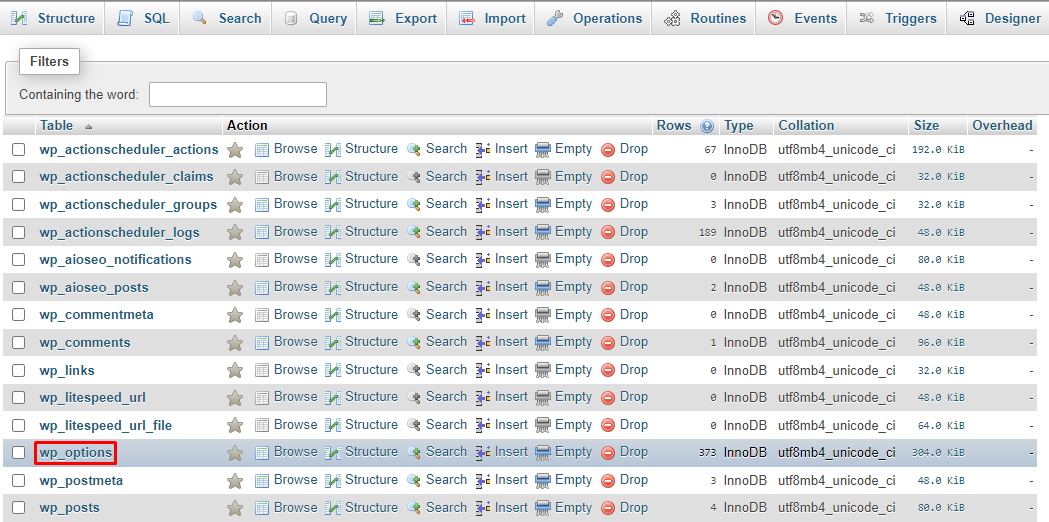Click Search icon for wp_links row
This screenshot has height=522, width=1049.
click(x=414, y=370)
